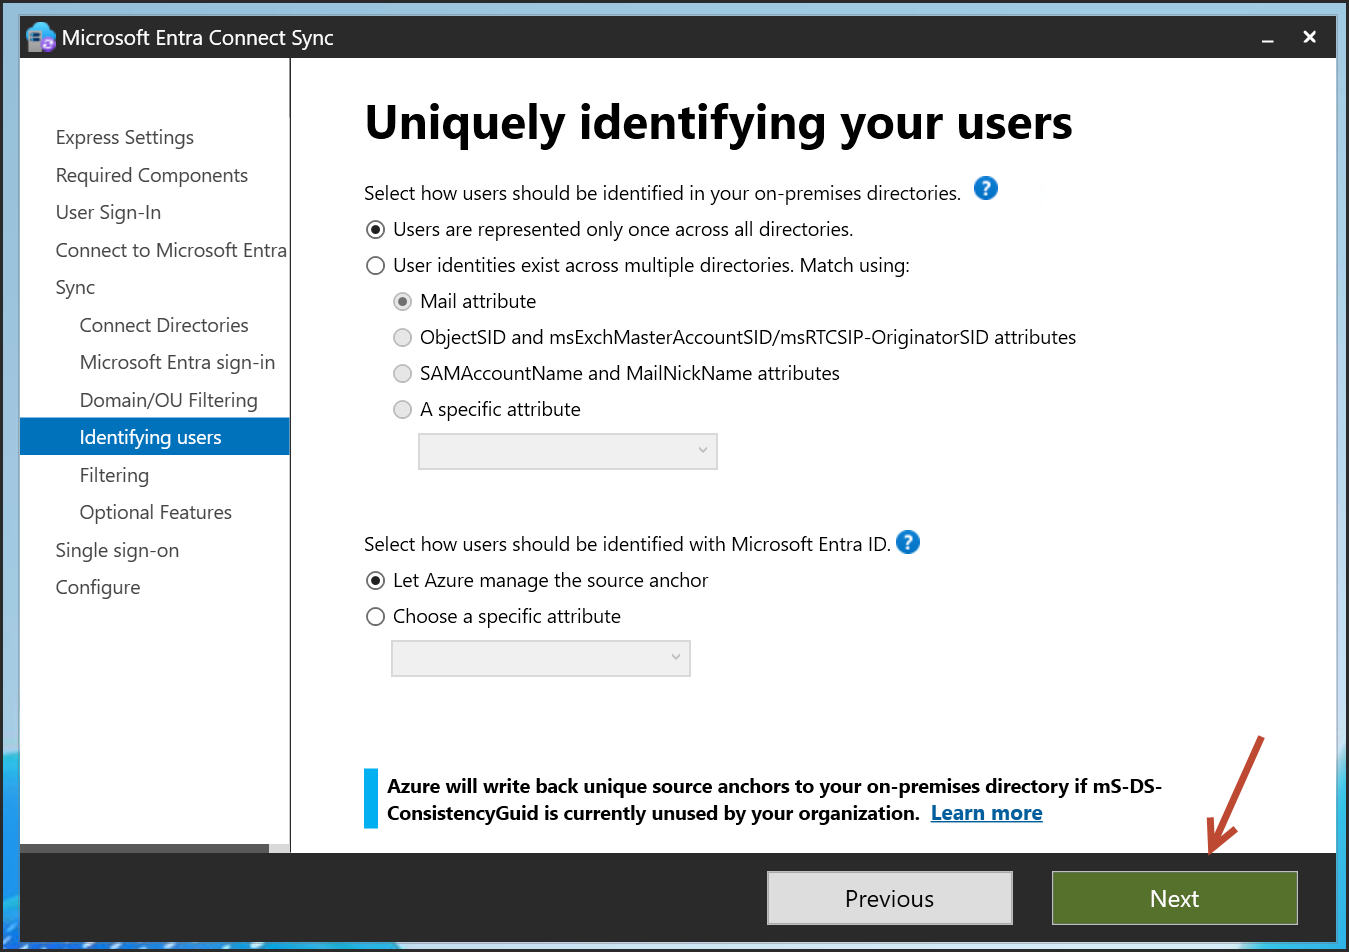
Task: Open the Learn more link
Action: (986, 813)
